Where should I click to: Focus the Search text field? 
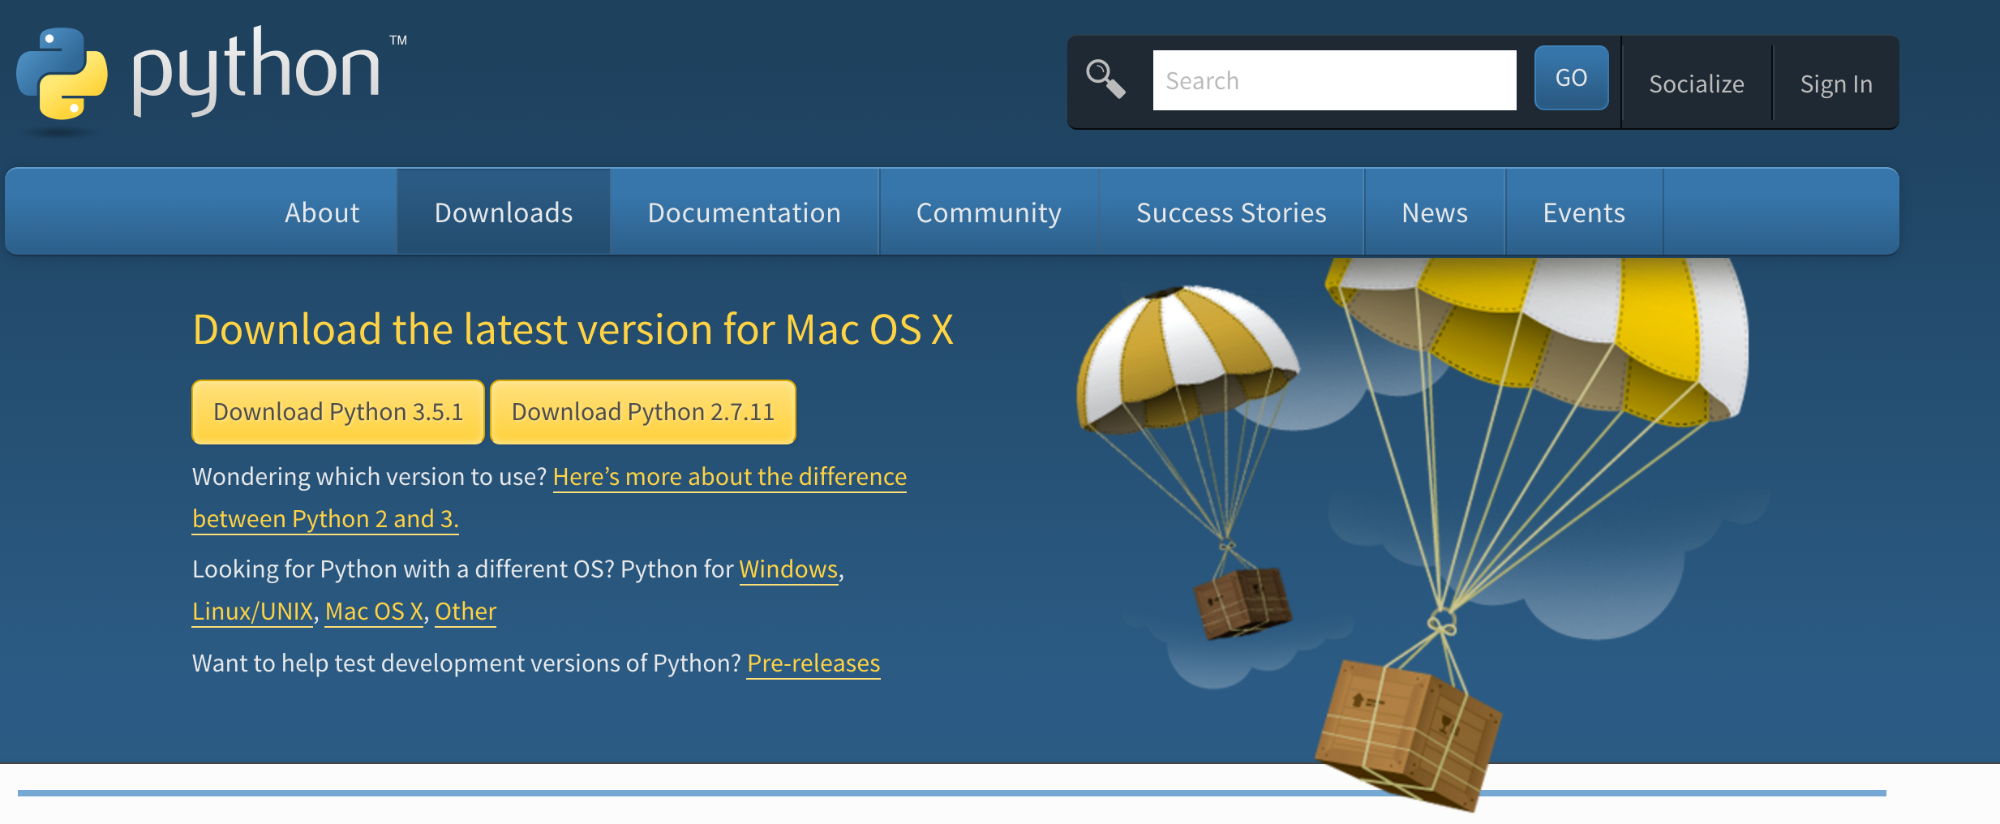pos(1334,81)
